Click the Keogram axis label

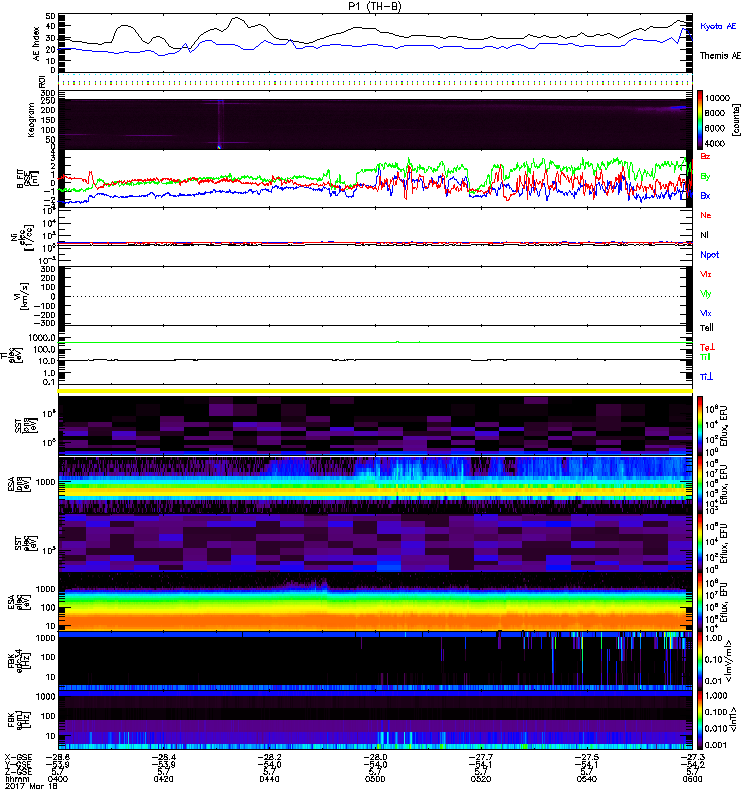pos(31,120)
